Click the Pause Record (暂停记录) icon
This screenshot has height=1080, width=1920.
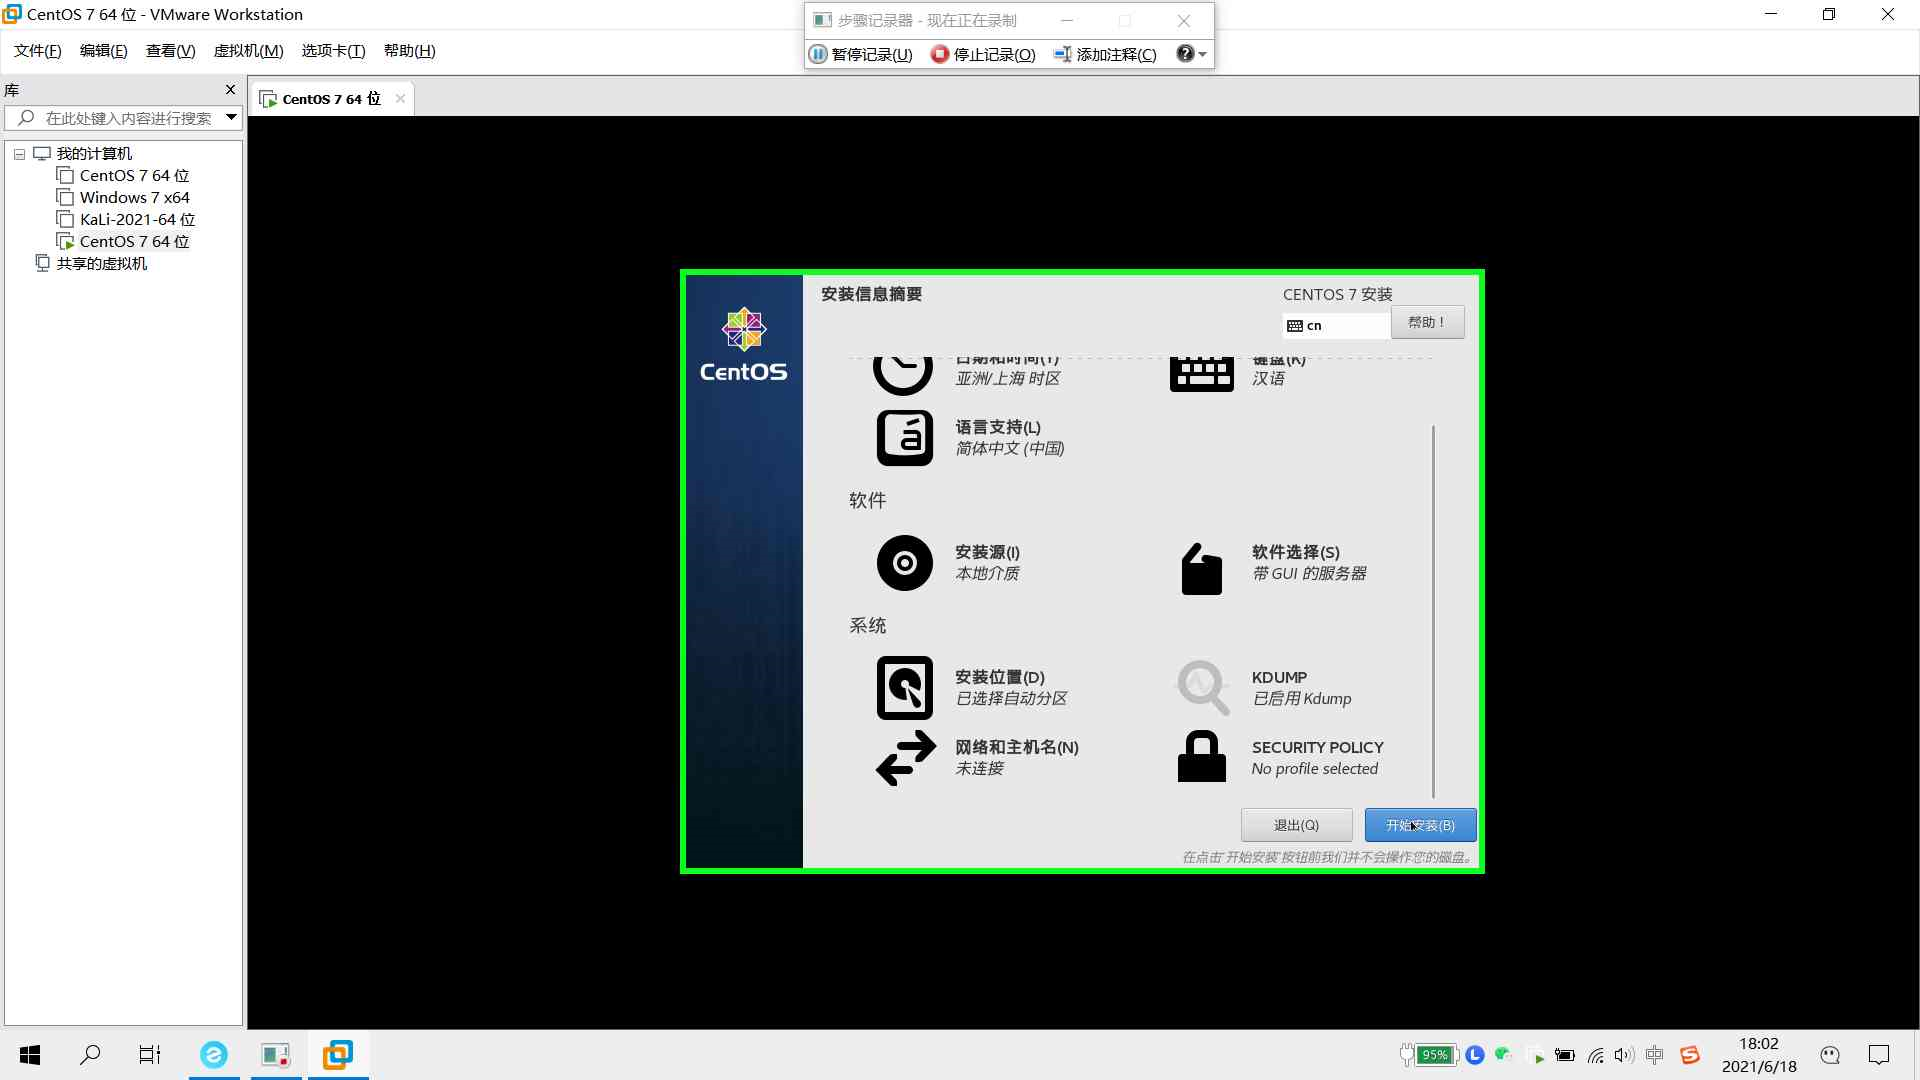(819, 54)
